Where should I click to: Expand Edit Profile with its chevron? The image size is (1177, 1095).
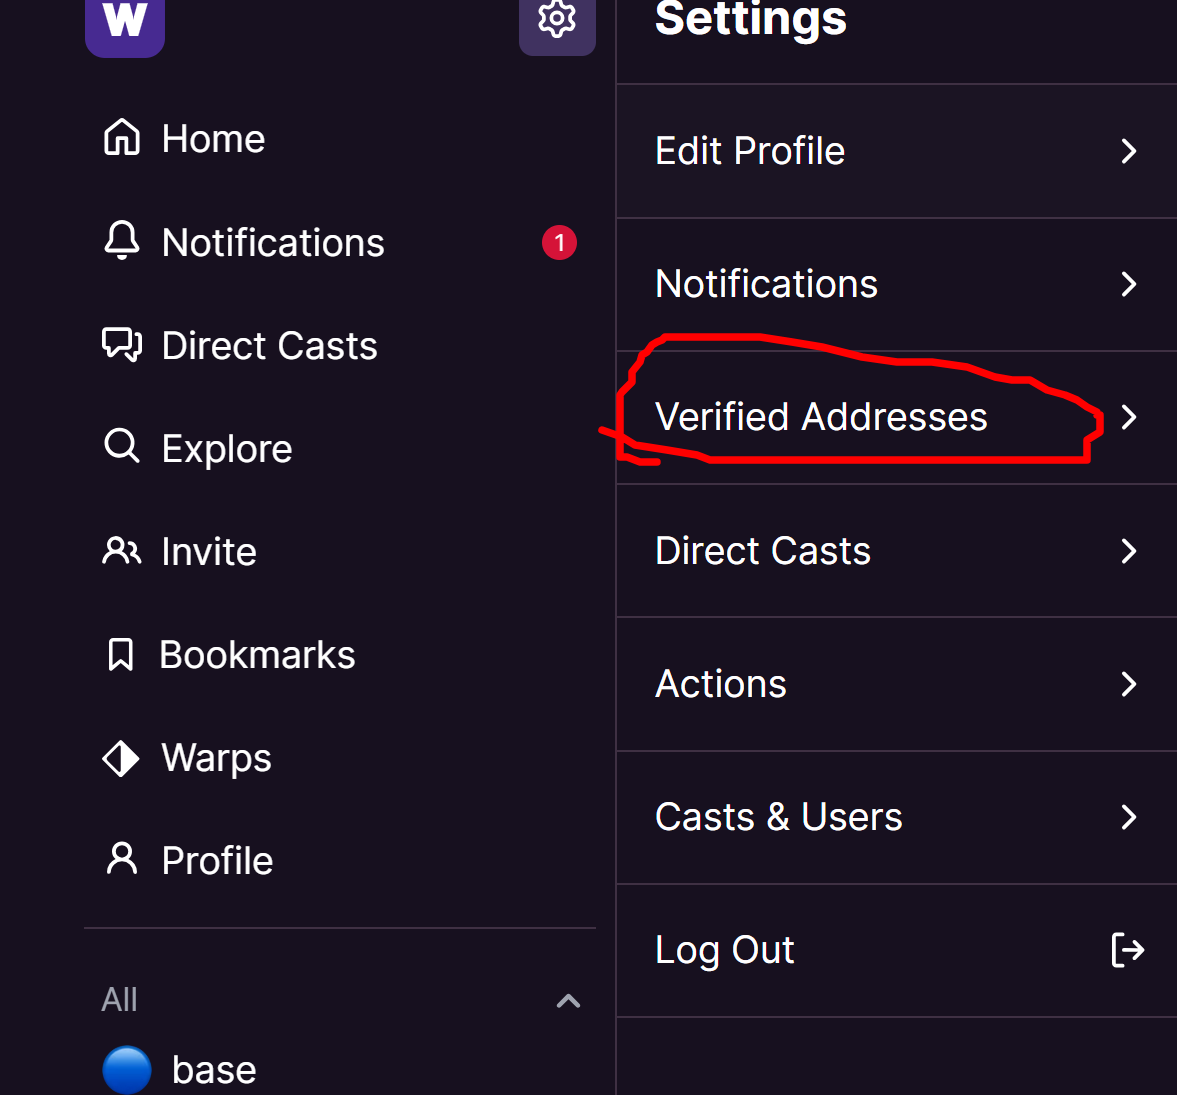[1128, 152]
